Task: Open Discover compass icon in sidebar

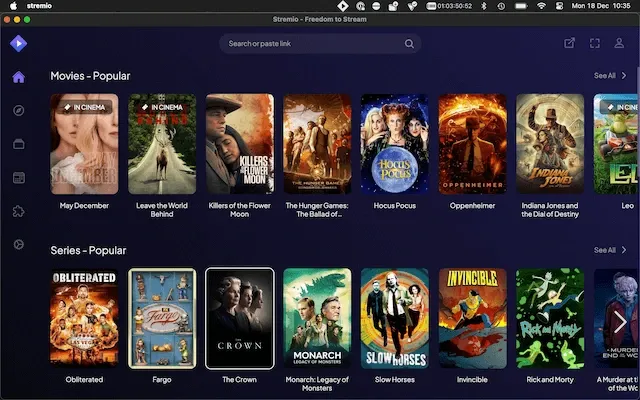Action: pyautogui.click(x=18, y=111)
